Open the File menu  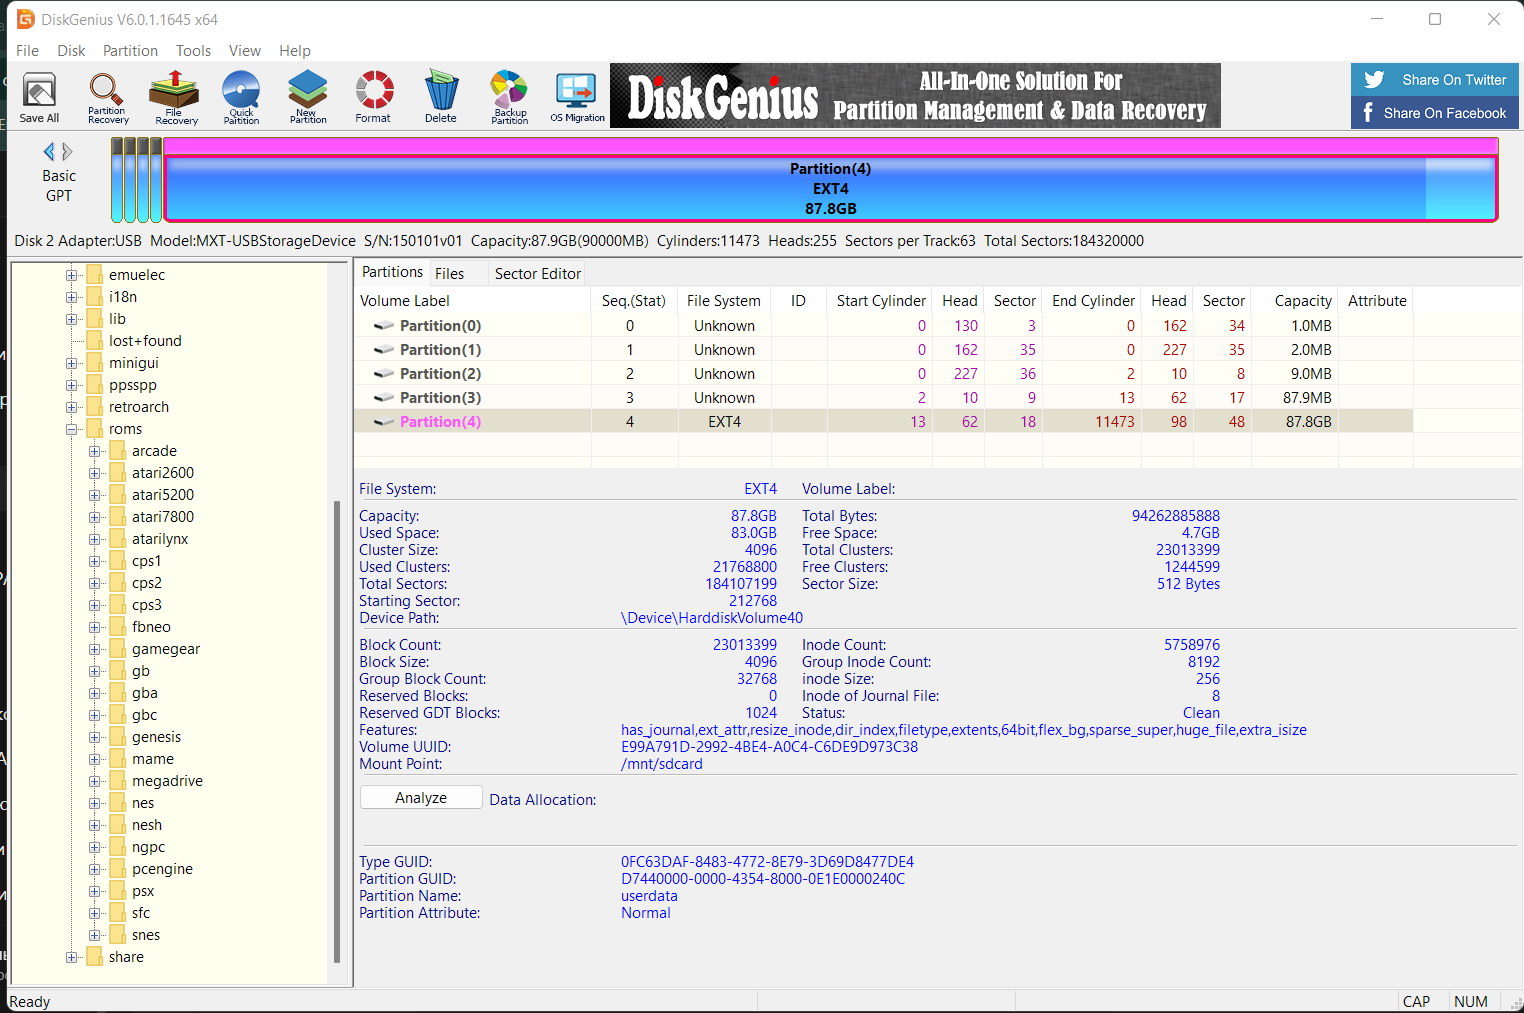coord(28,51)
